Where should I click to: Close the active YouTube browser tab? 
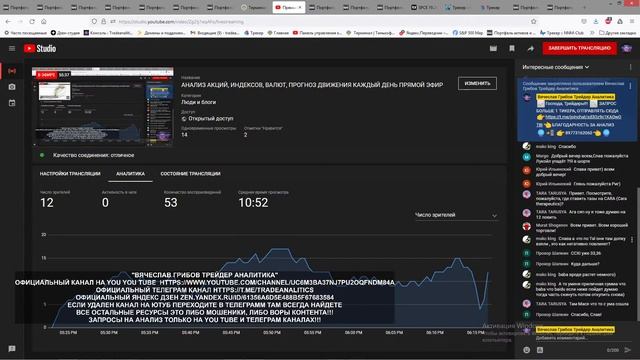(x=300, y=7)
